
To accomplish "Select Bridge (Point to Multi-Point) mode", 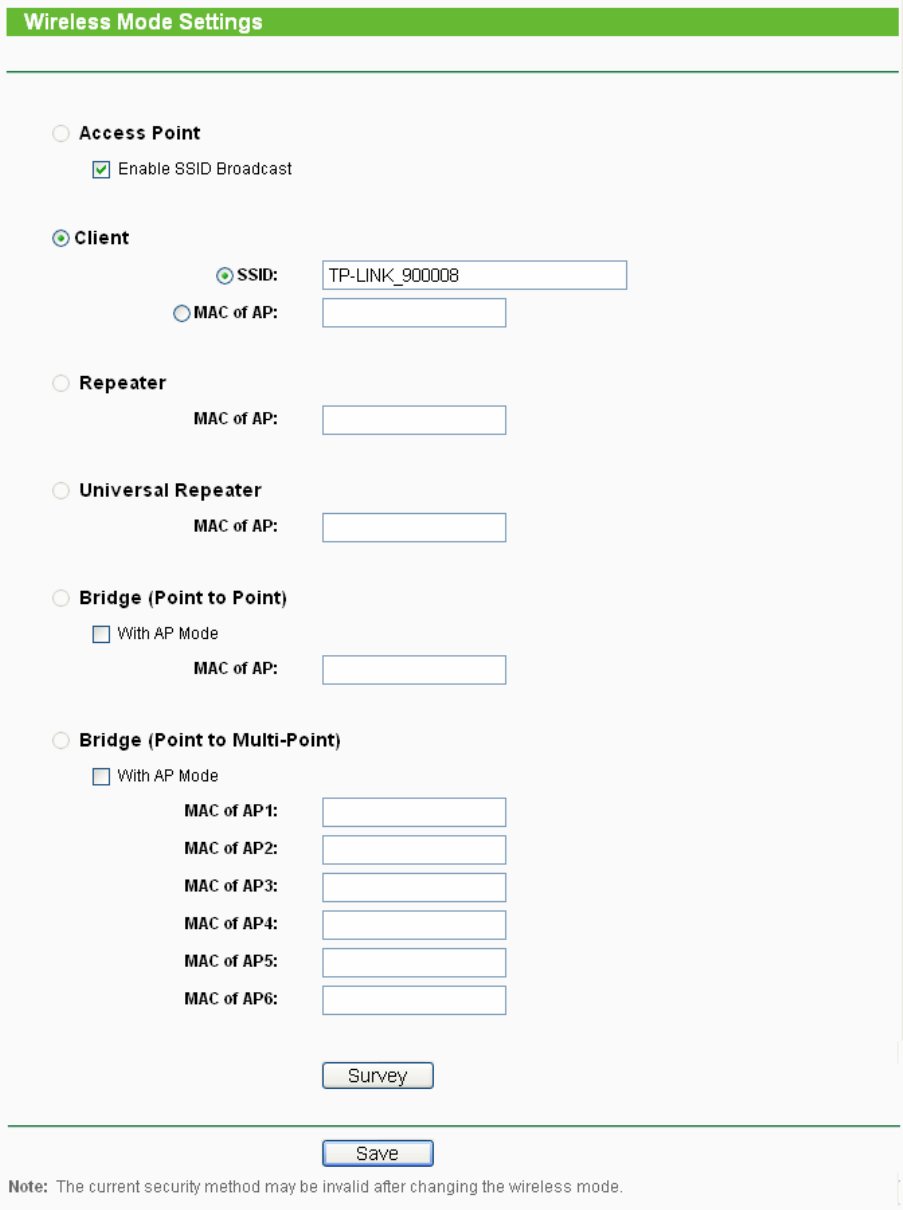I will pos(61,741).
